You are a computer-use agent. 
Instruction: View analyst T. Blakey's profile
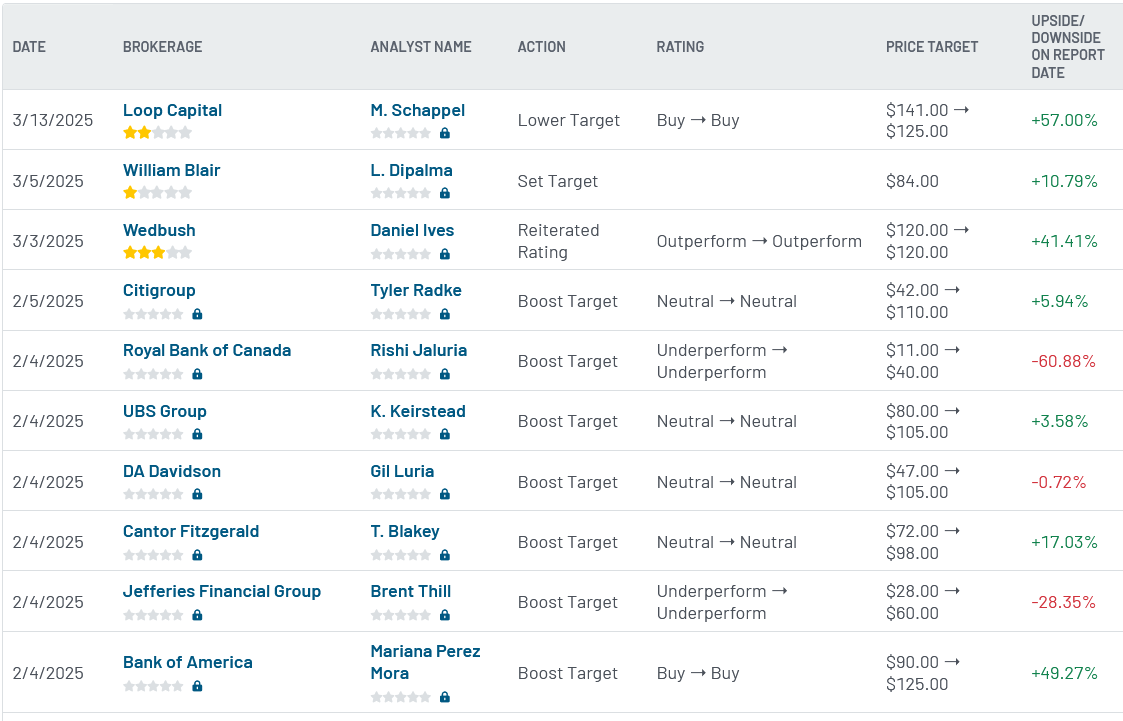(405, 532)
